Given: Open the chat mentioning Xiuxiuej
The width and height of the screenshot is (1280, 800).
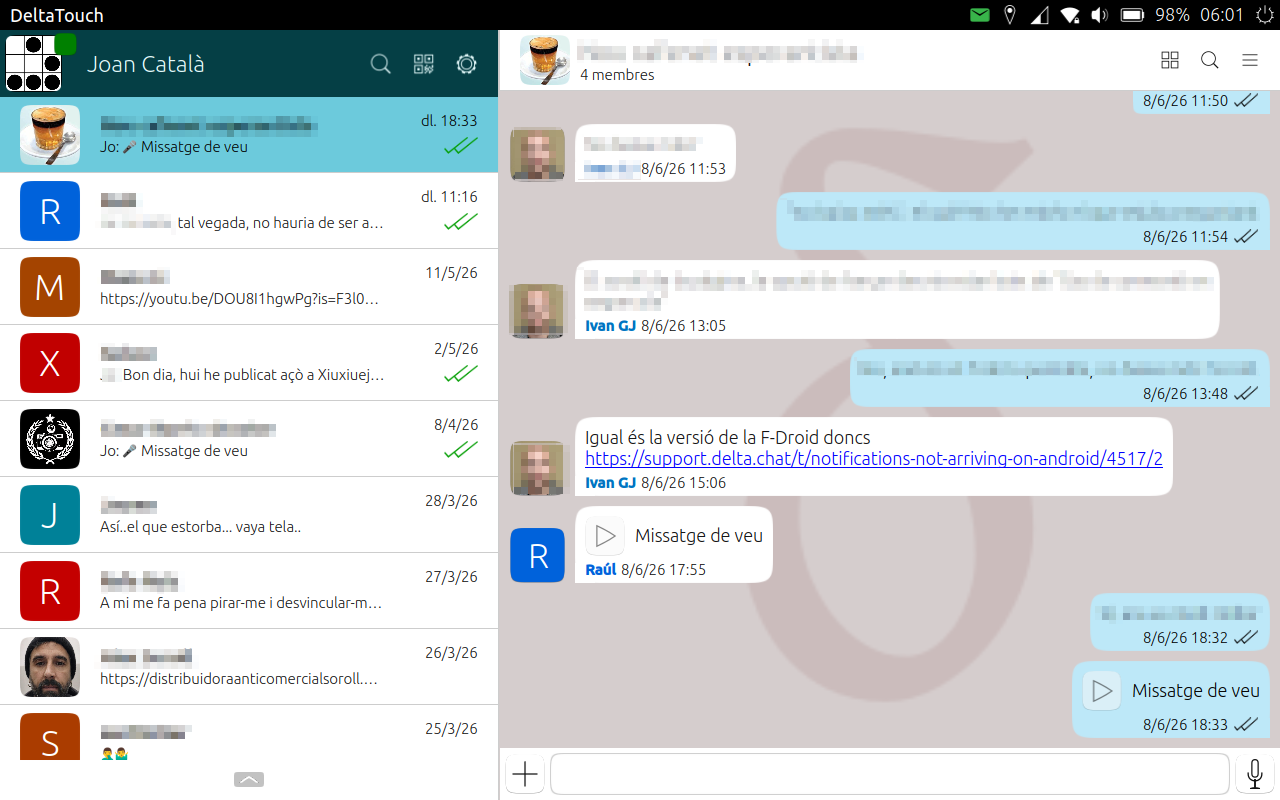Looking at the screenshot, I should click(x=249, y=363).
